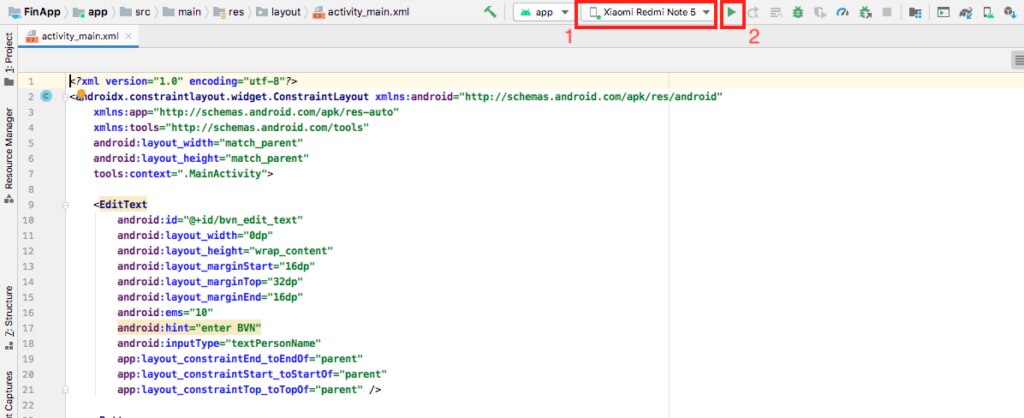
Task: Collapse the ConstraintLayout fold marker at line 2
Action: [65, 97]
